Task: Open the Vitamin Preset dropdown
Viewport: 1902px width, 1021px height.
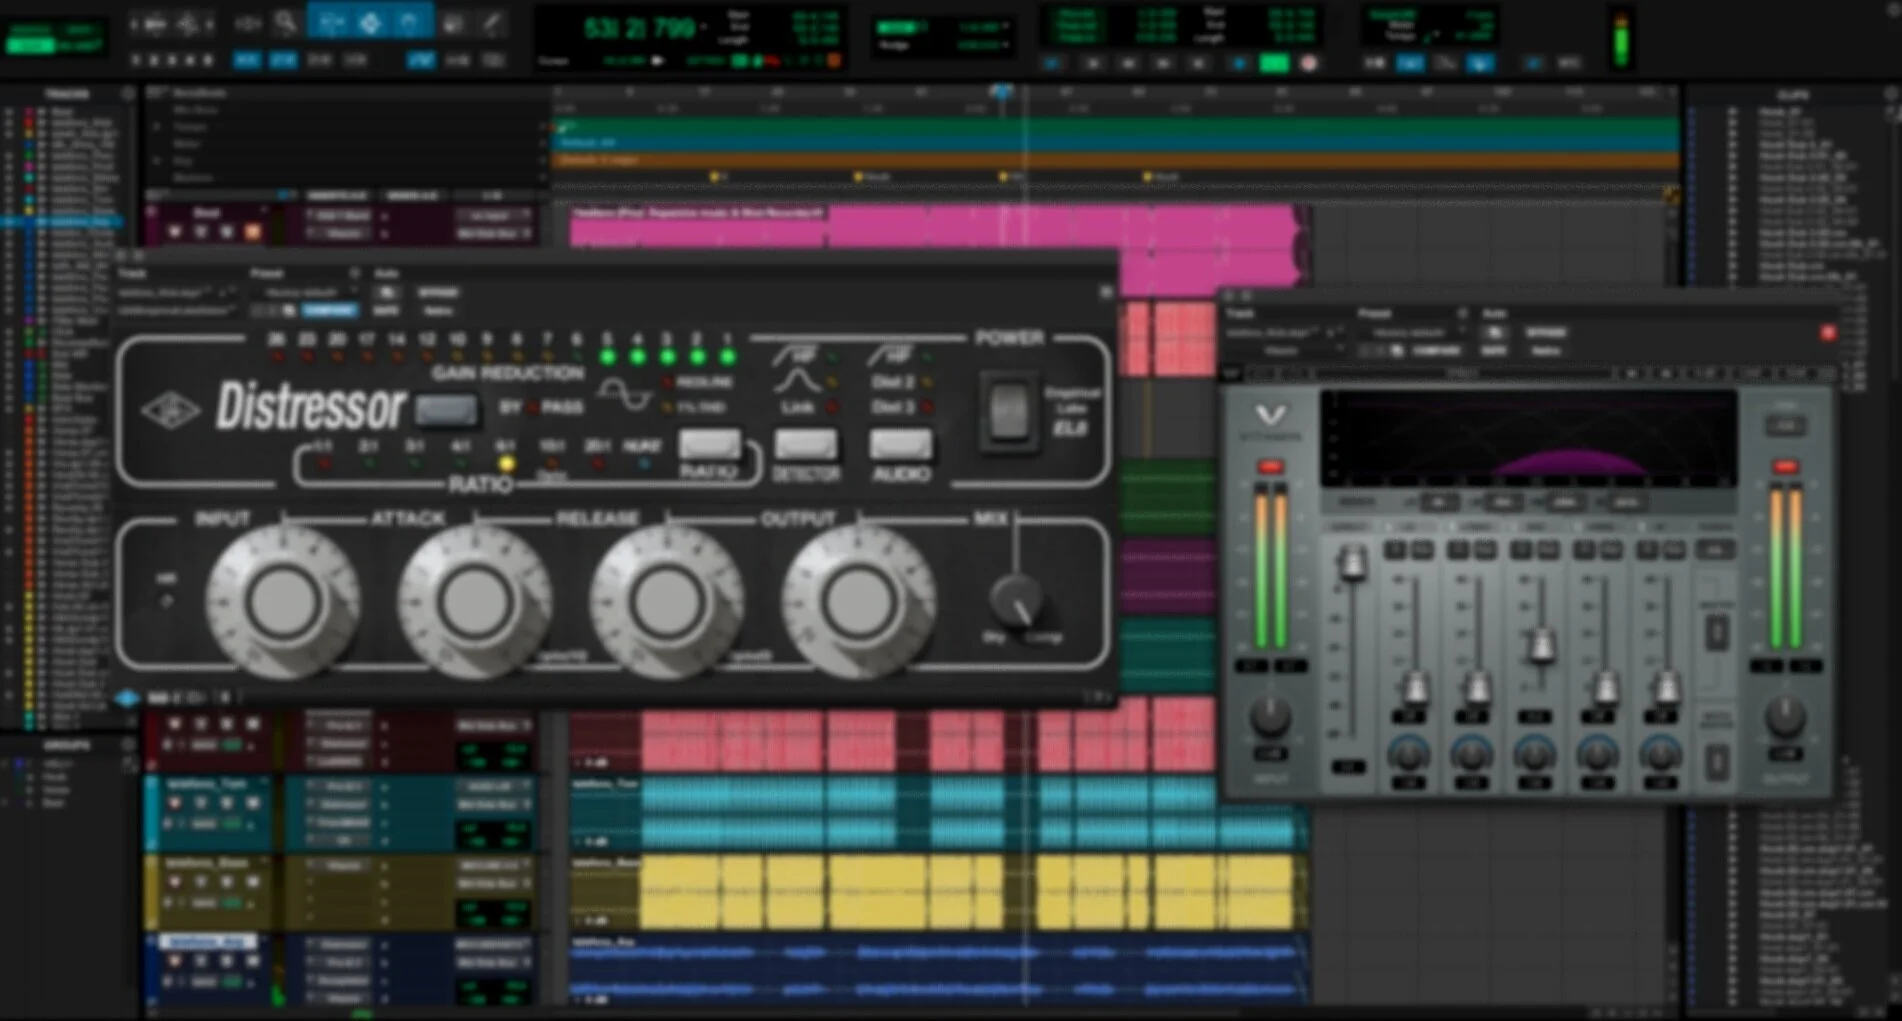Action: pos(1410,332)
